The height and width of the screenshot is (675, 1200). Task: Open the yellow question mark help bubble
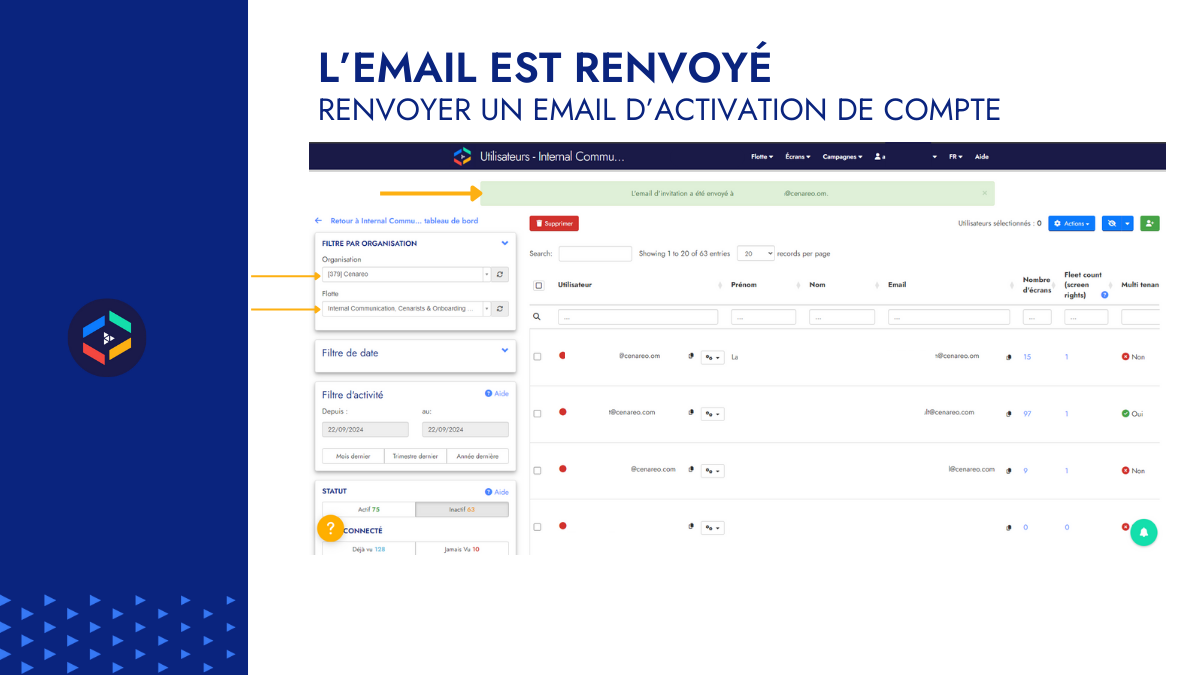point(331,528)
